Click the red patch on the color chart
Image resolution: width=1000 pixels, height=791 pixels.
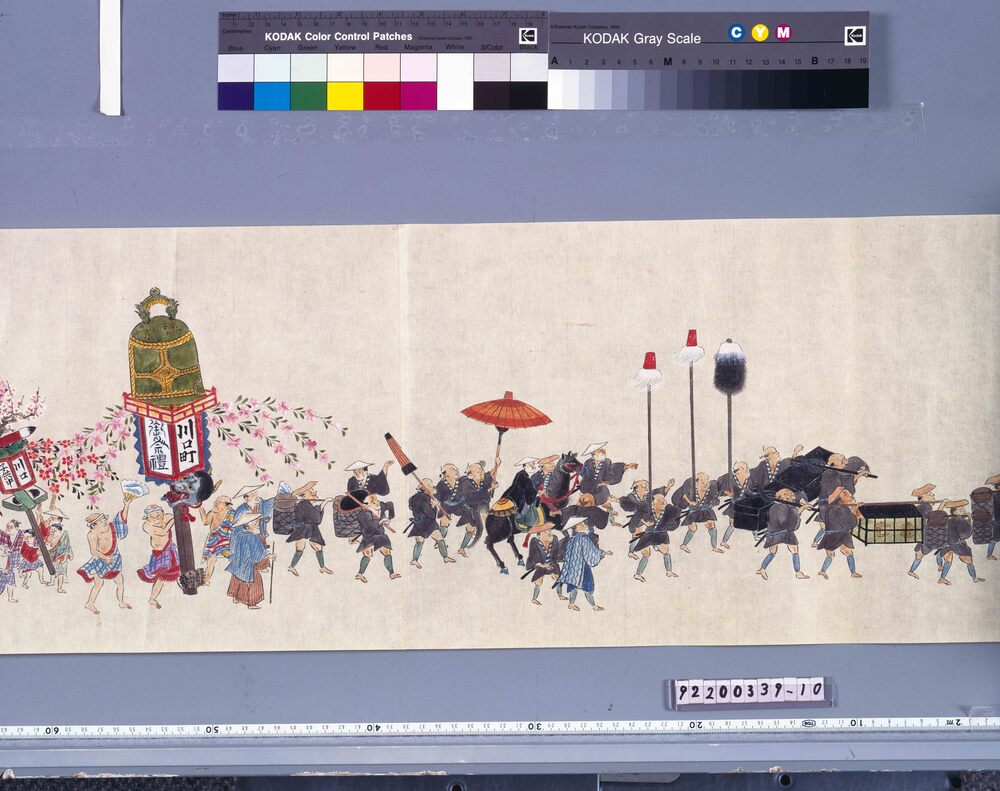[x=382, y=96]
